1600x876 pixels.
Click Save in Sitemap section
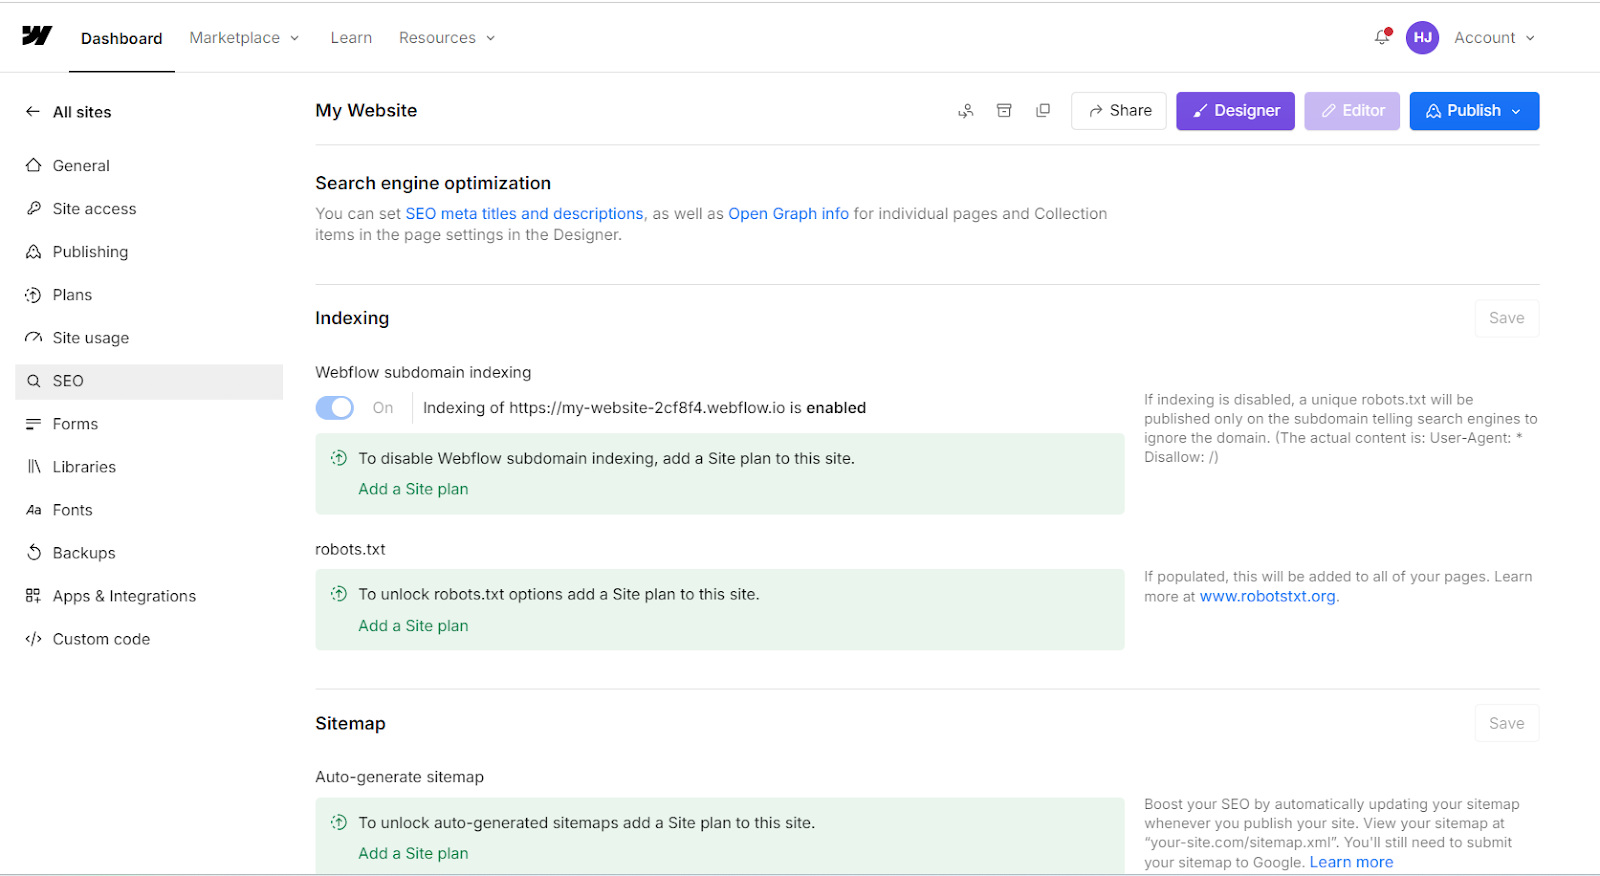[1506, 723]
